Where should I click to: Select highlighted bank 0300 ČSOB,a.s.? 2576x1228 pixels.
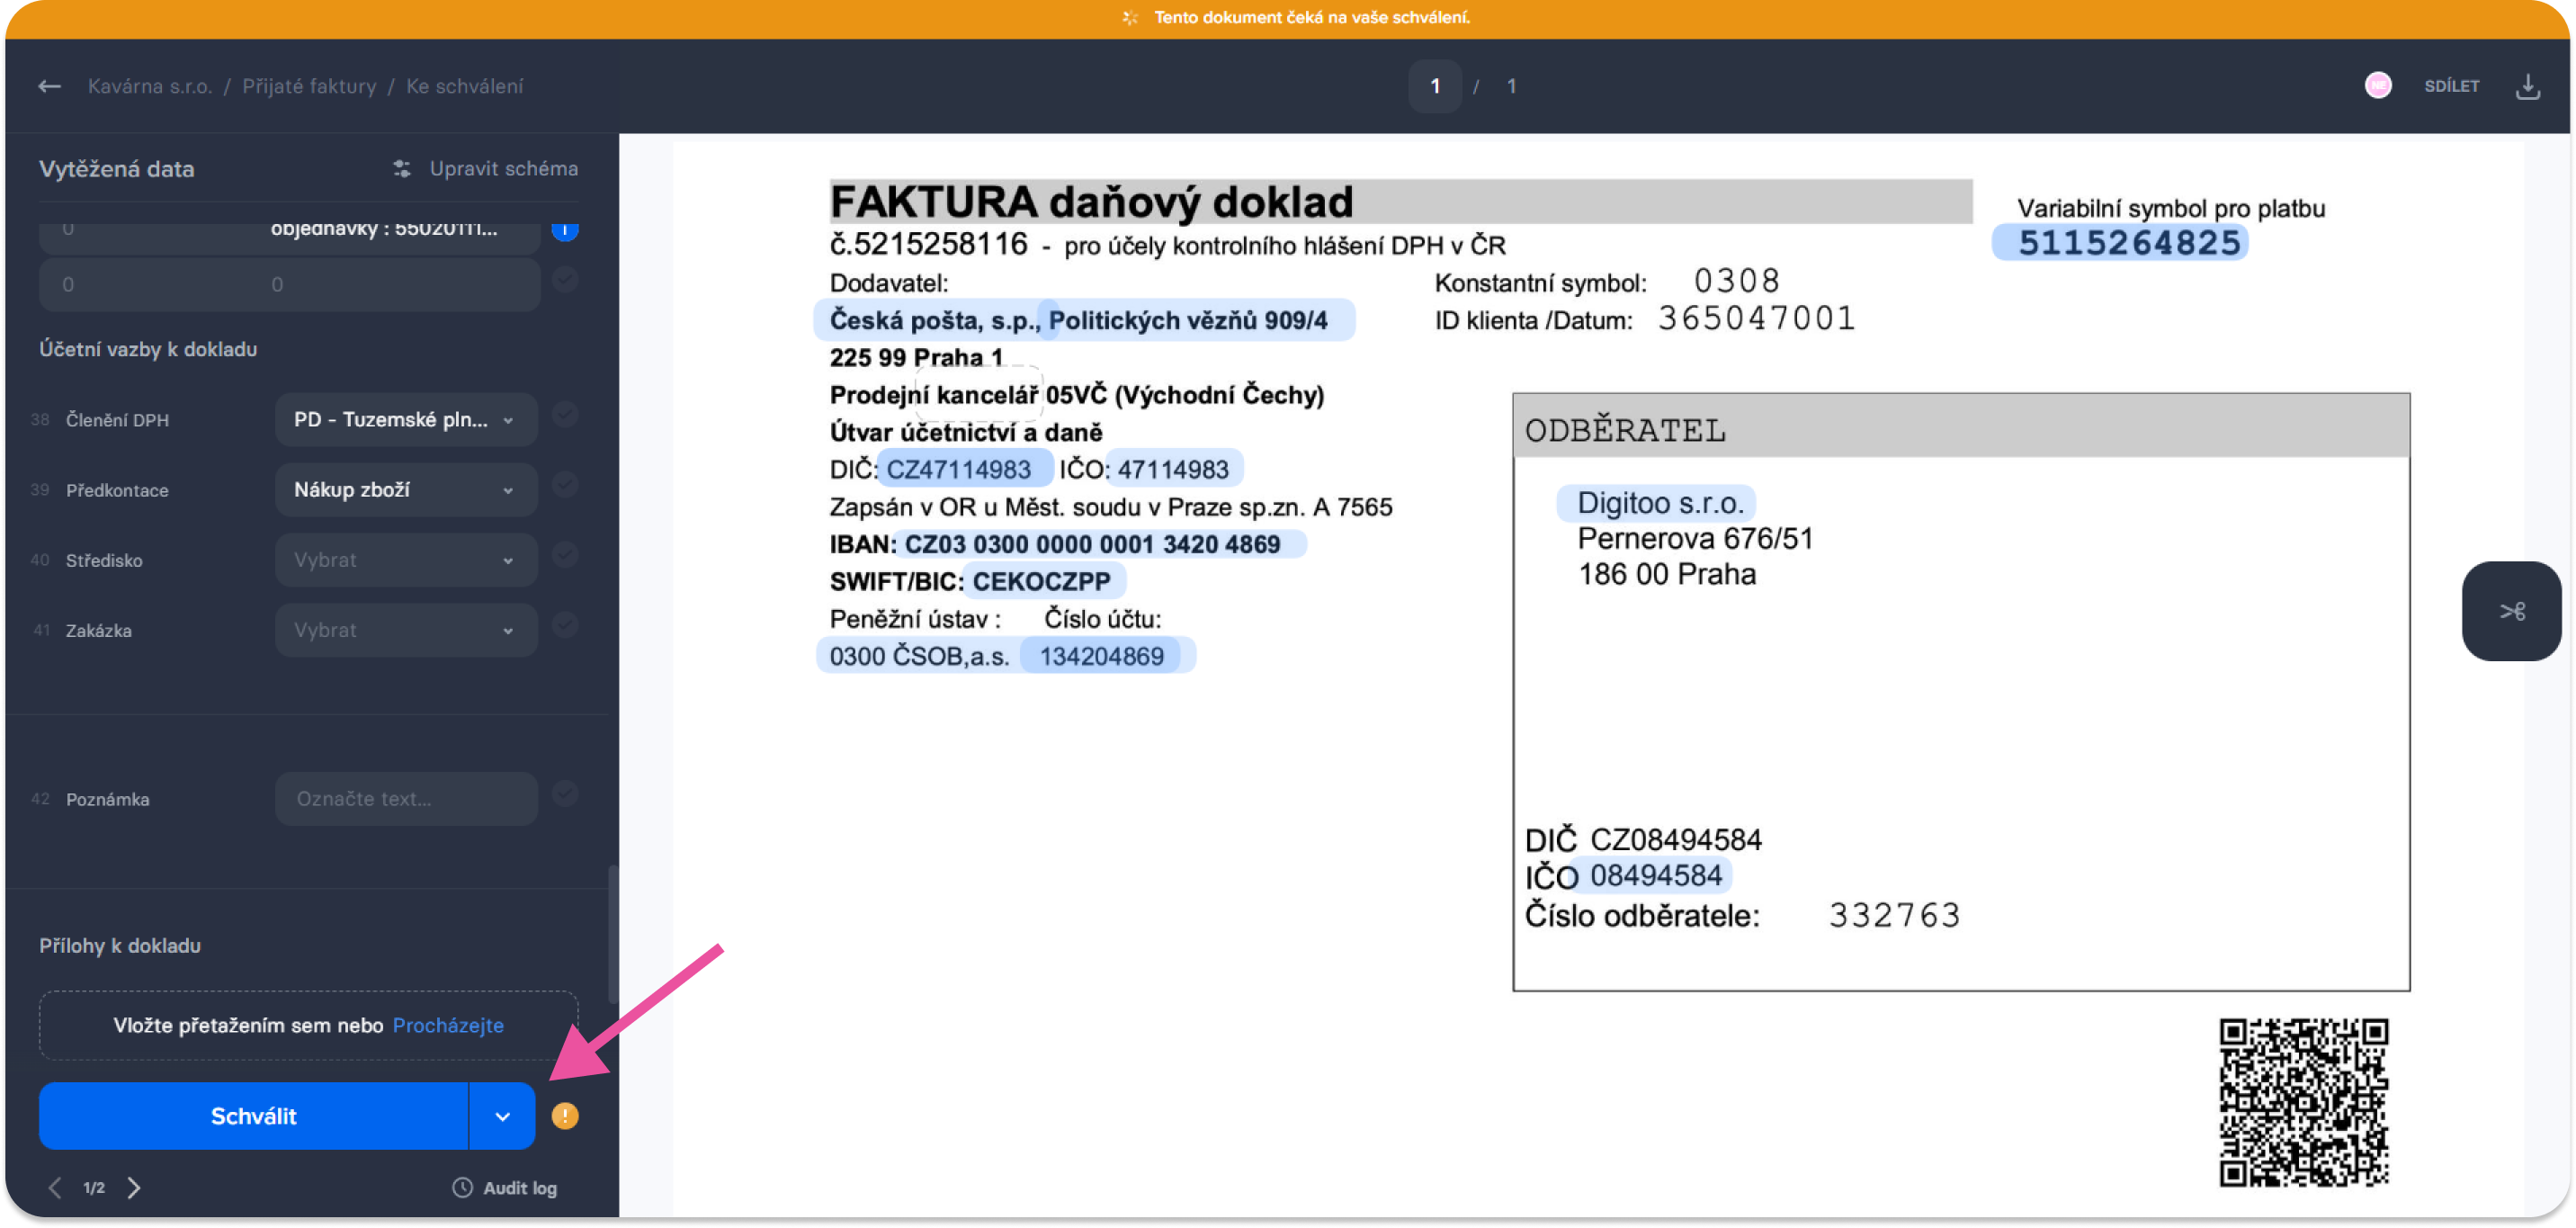click(919, 656)
